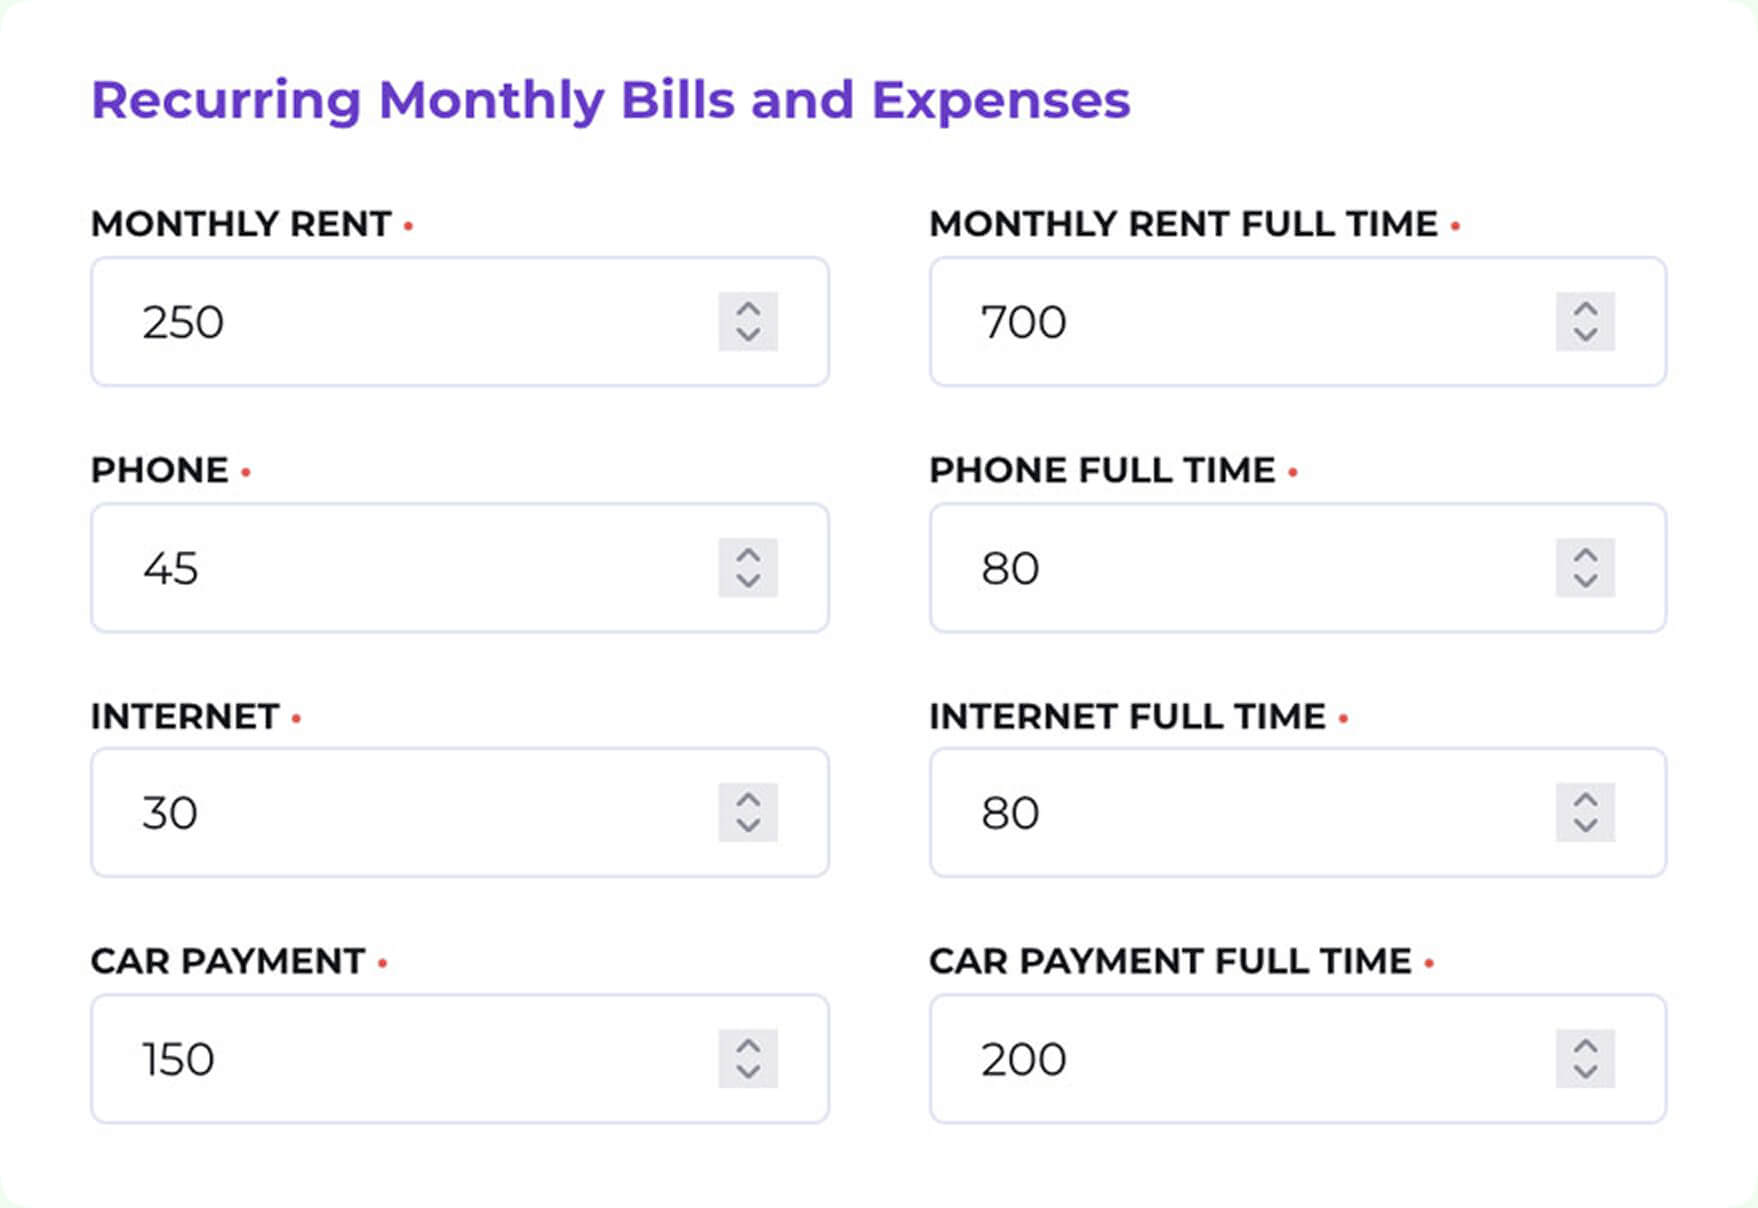
Task: Decrease the Car Payment Full Time amount
Action: [x=1586, y=1072]
